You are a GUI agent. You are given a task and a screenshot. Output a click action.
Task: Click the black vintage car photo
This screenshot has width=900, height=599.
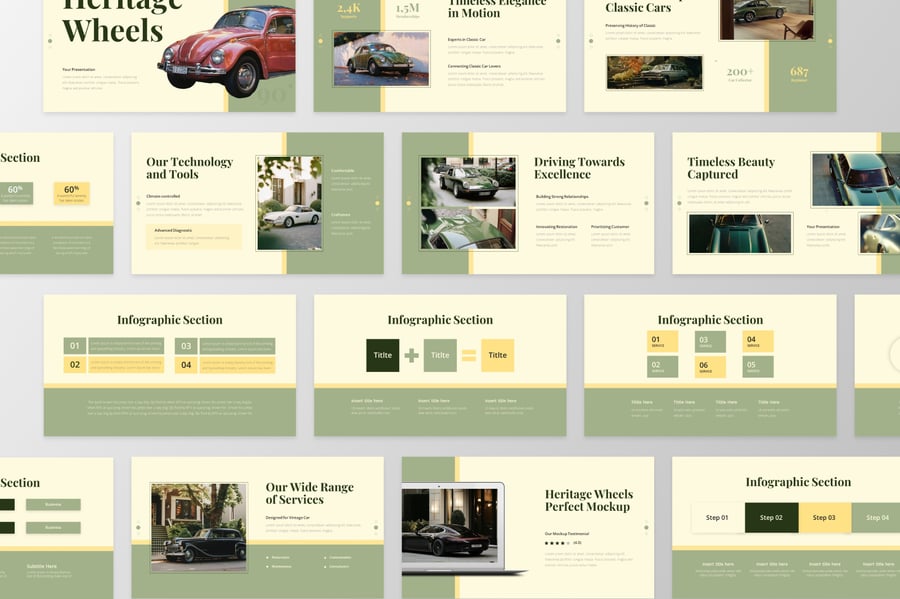(x=198, y=527)
